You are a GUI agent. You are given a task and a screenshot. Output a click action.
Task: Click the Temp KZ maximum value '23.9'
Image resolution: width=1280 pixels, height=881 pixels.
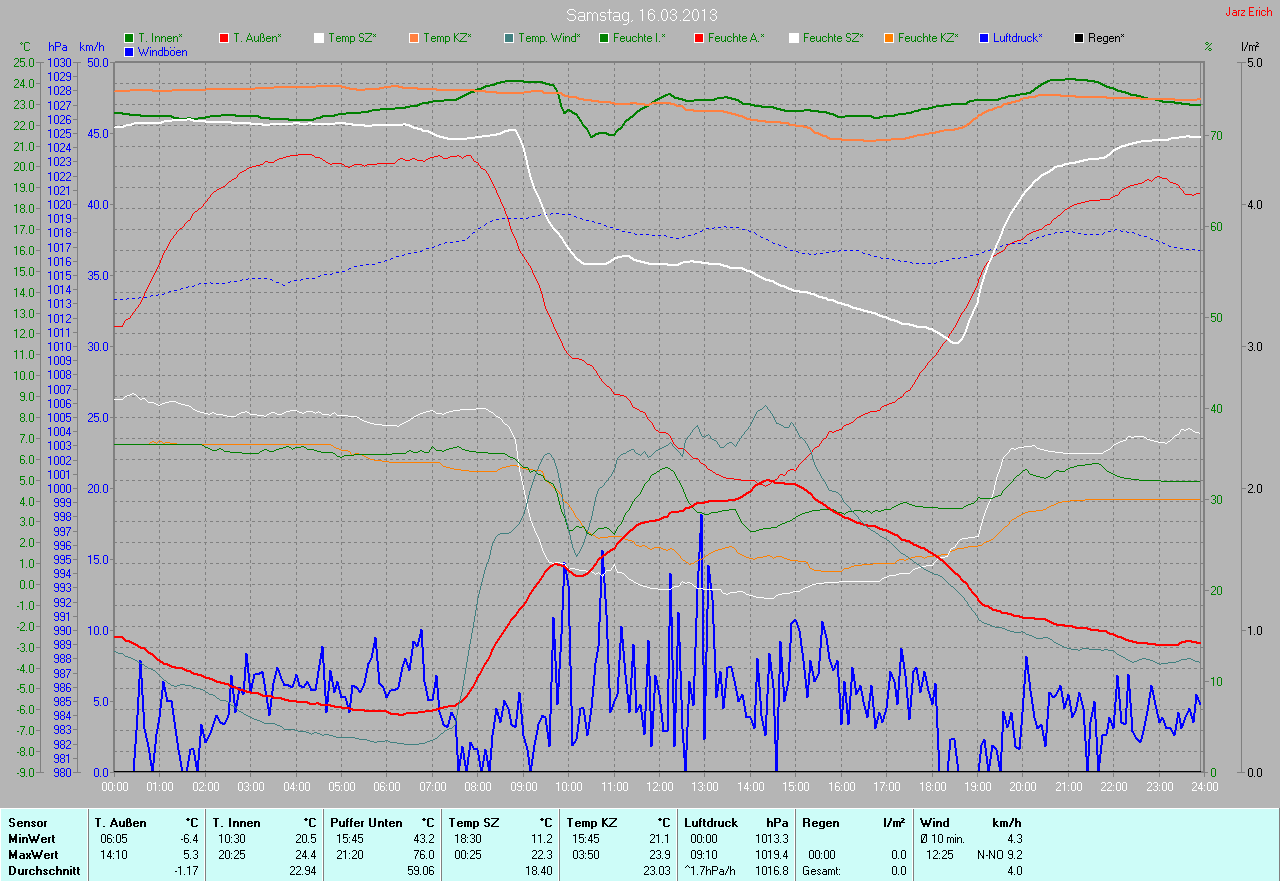point(659,855)
